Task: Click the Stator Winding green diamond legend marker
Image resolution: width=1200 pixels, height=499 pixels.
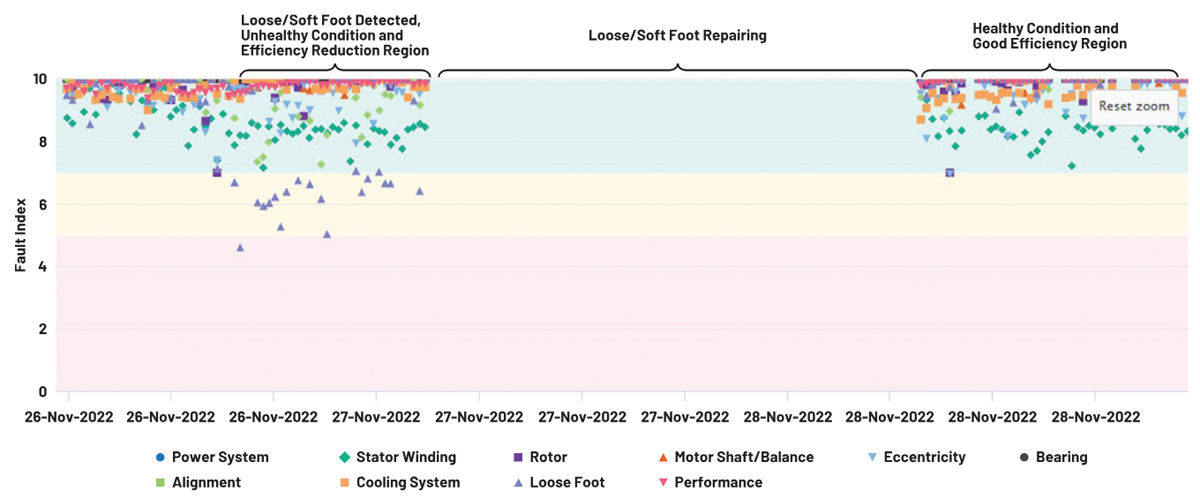Action: pyautogui.click(x=345, y=457)
